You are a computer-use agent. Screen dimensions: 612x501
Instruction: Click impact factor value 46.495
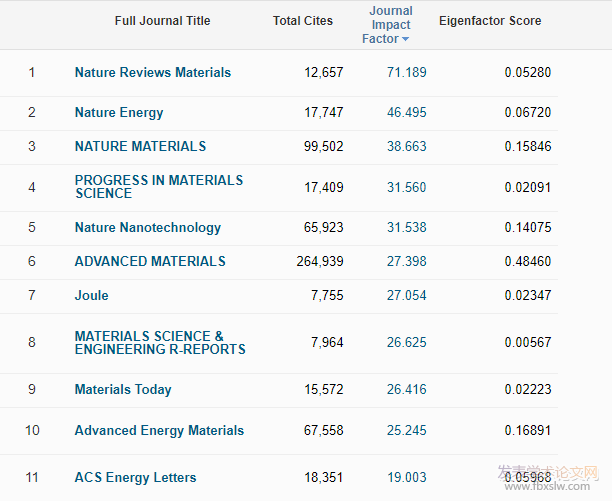[407, 113]
